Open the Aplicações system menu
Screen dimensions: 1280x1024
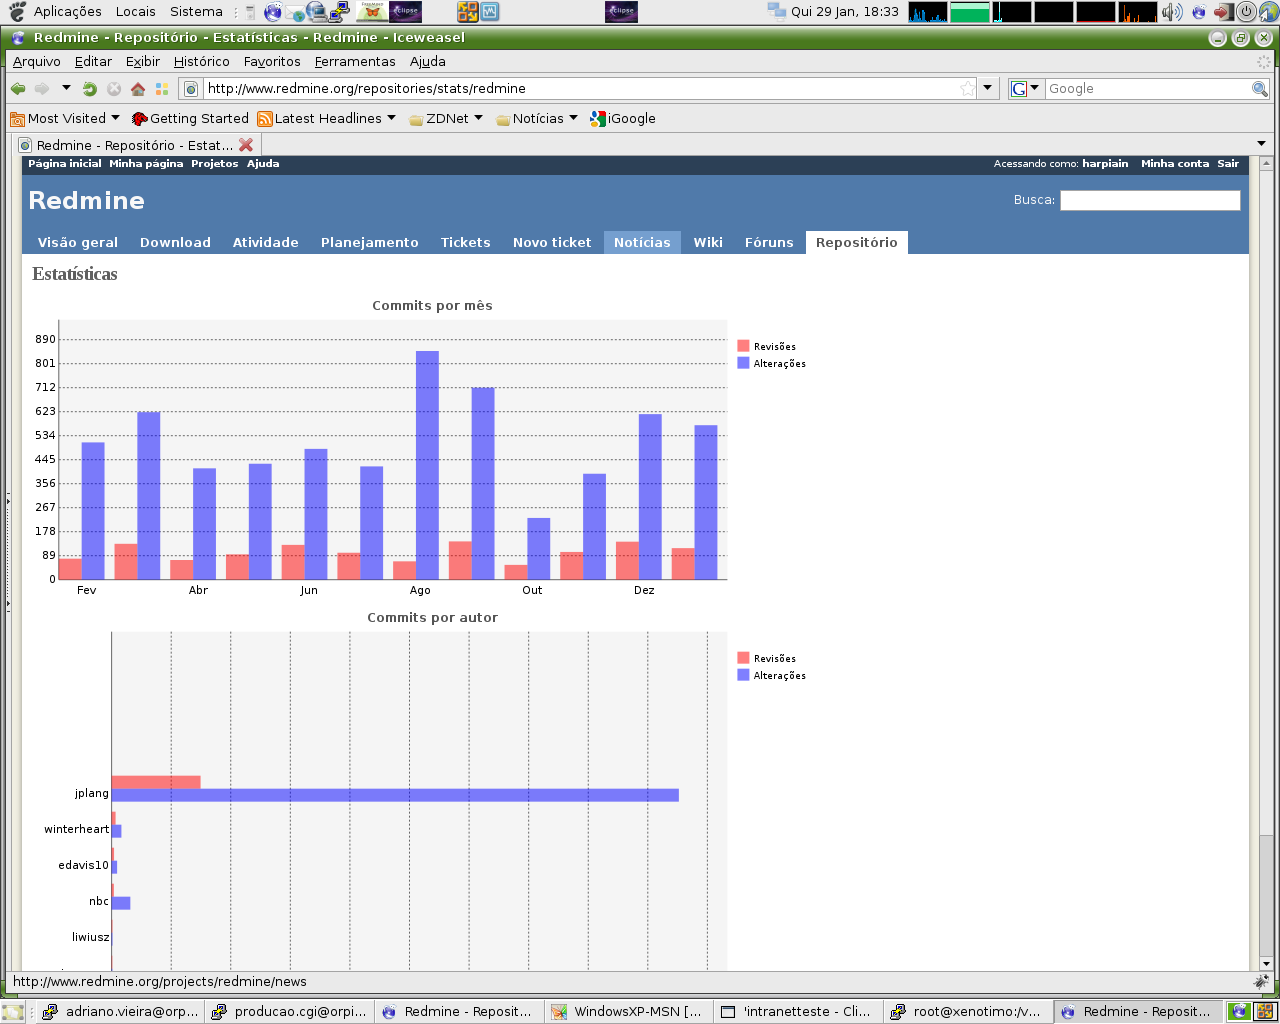point(67,12)
